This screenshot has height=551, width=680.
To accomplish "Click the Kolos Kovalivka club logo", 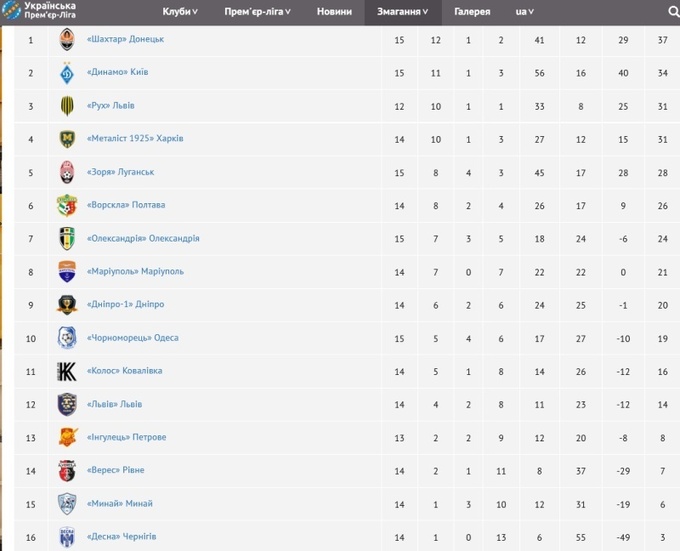I will [x=67, y=371].
